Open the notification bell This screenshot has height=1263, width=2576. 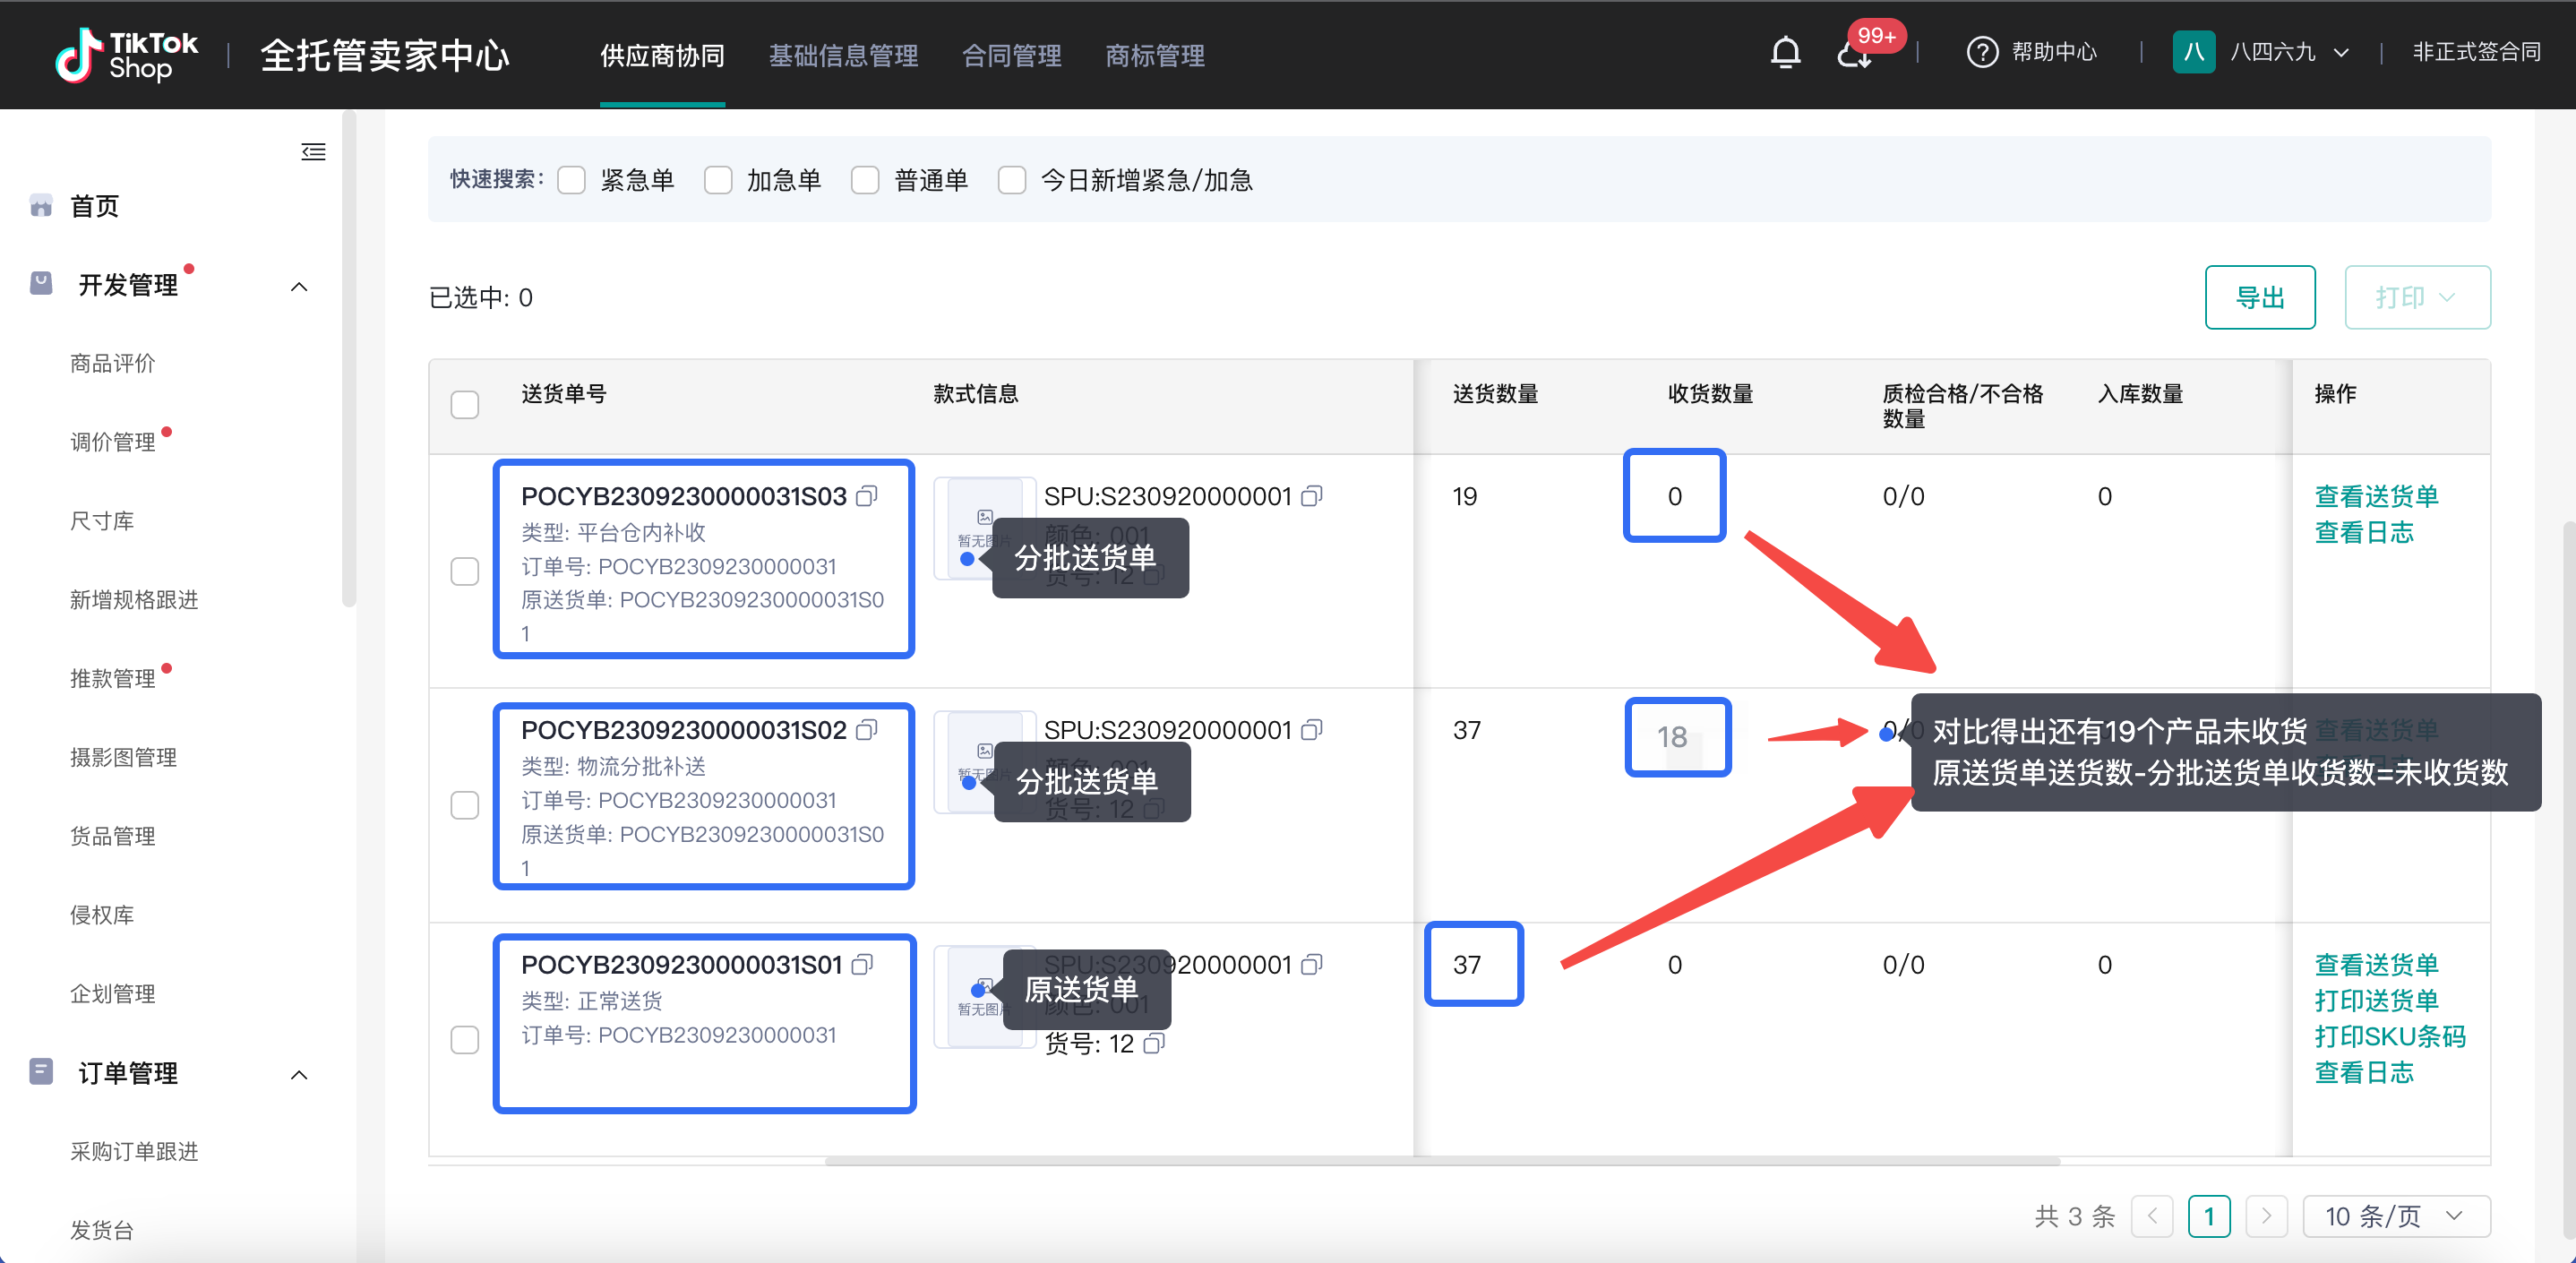[1785, 52]
